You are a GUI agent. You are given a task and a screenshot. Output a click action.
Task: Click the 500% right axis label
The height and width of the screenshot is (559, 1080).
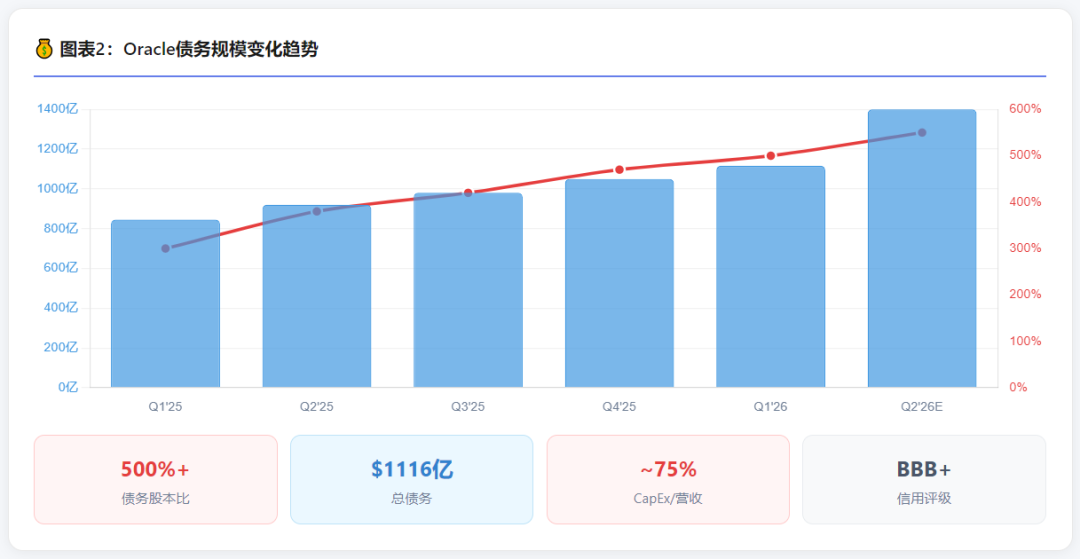(1025, 155)
